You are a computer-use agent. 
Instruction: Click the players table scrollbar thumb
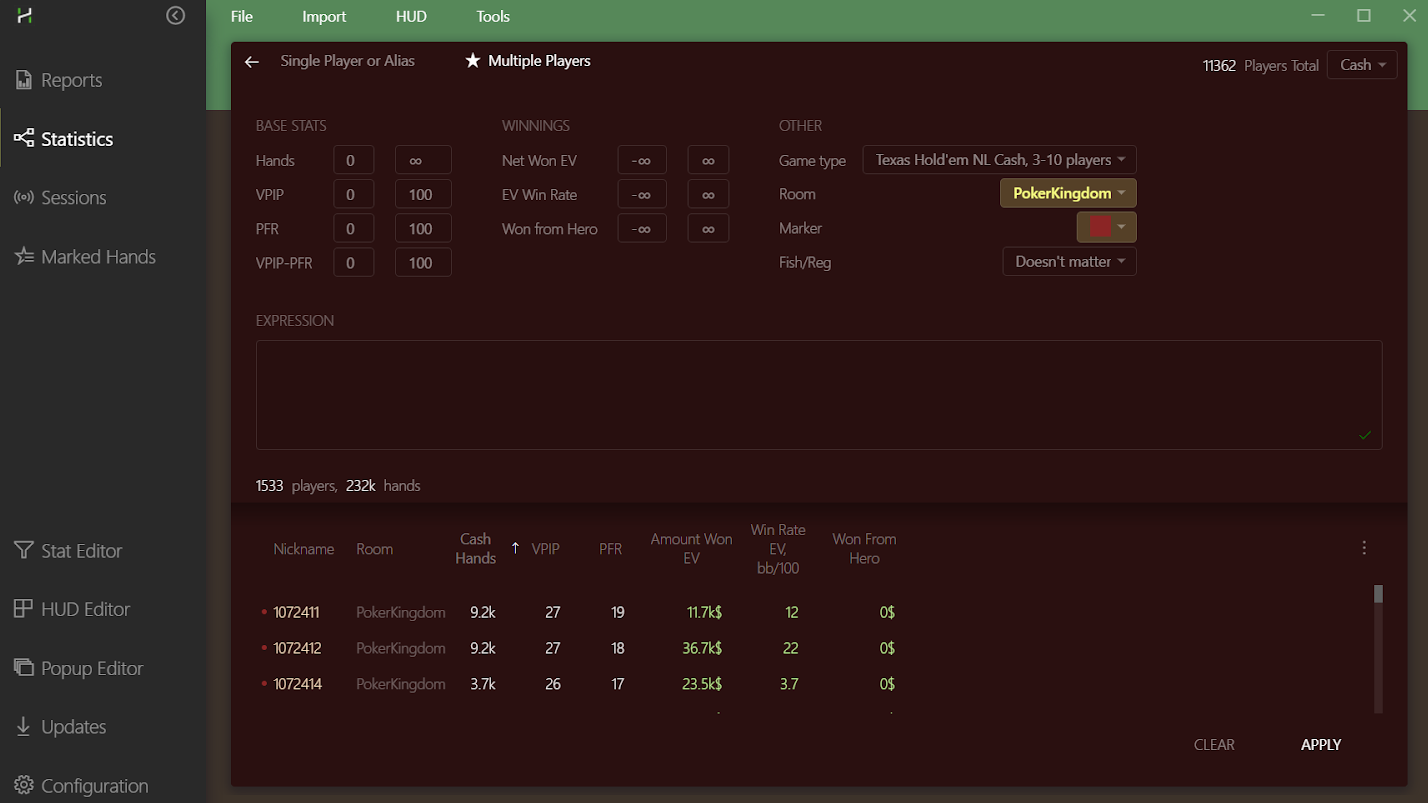[x=1378, y=594]
